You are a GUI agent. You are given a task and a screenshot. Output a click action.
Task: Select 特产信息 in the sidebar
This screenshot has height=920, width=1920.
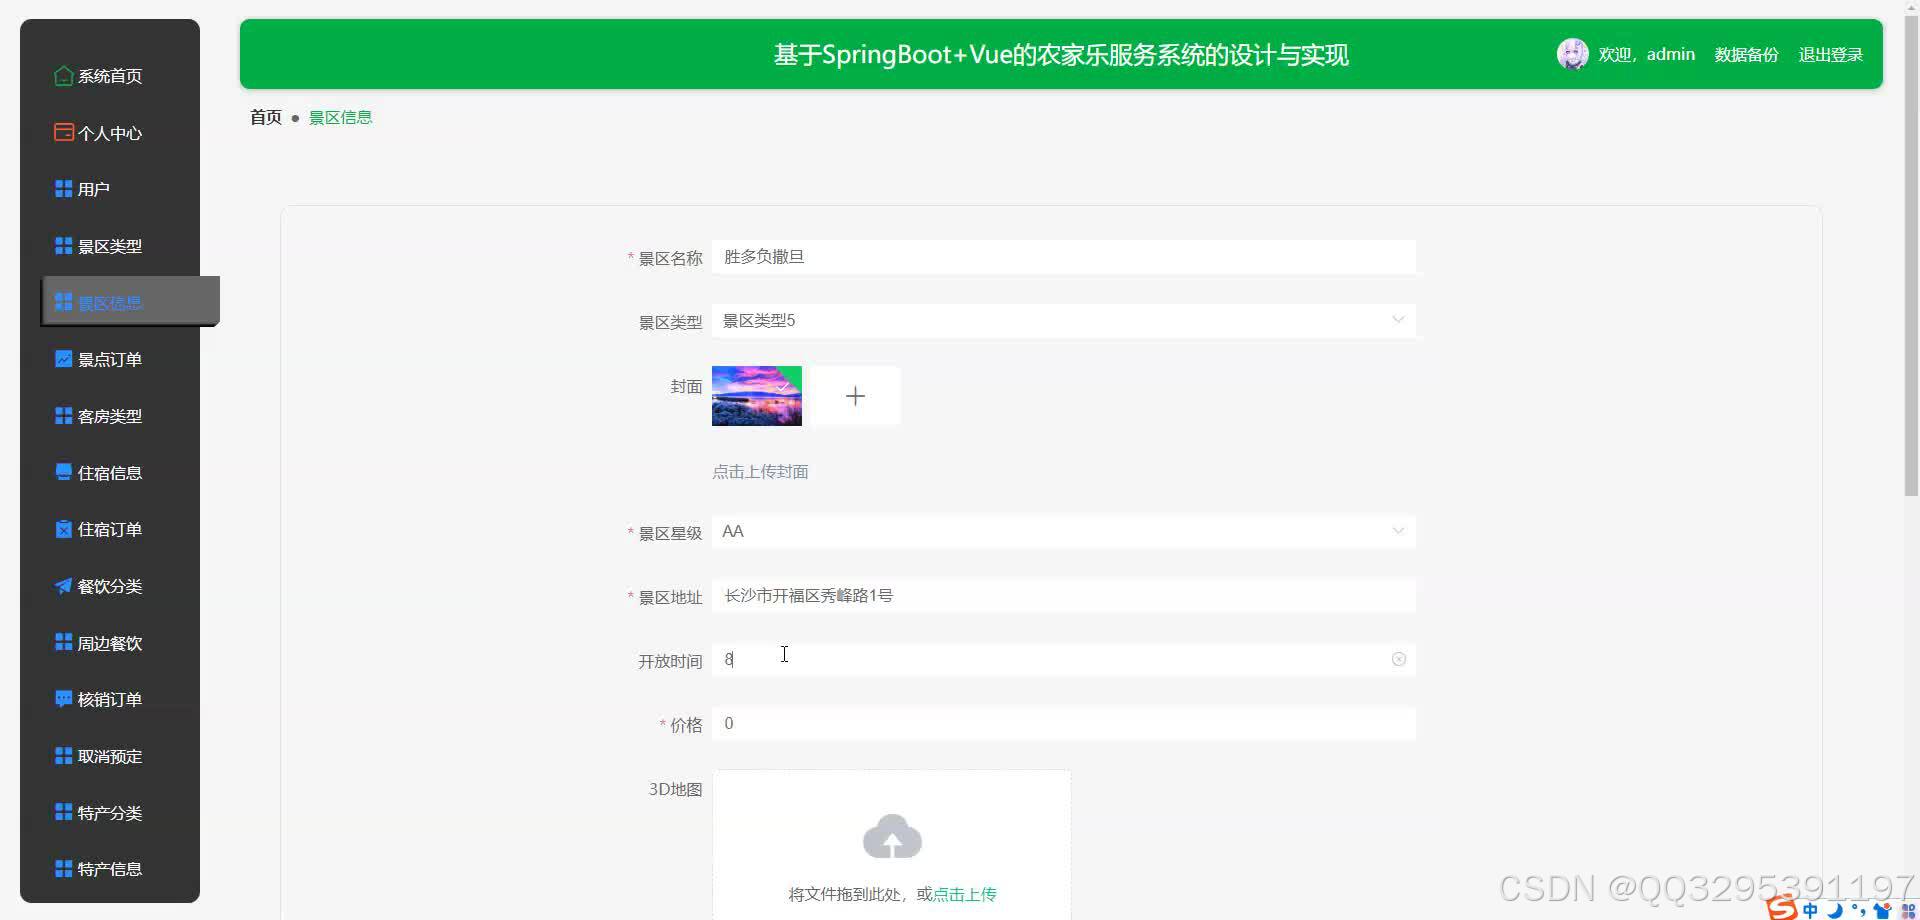pyautogui.click(x=110, y=869)
